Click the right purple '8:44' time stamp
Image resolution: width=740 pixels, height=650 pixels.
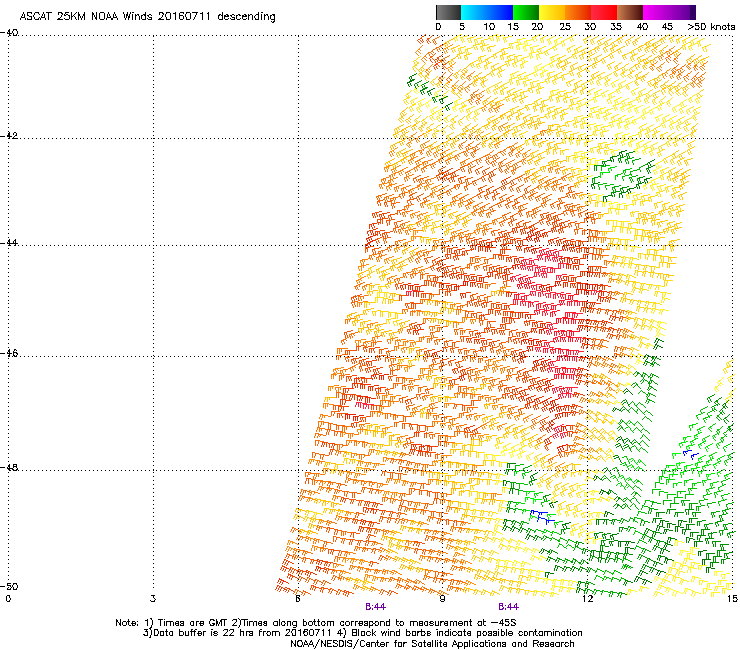coord(508,607)
